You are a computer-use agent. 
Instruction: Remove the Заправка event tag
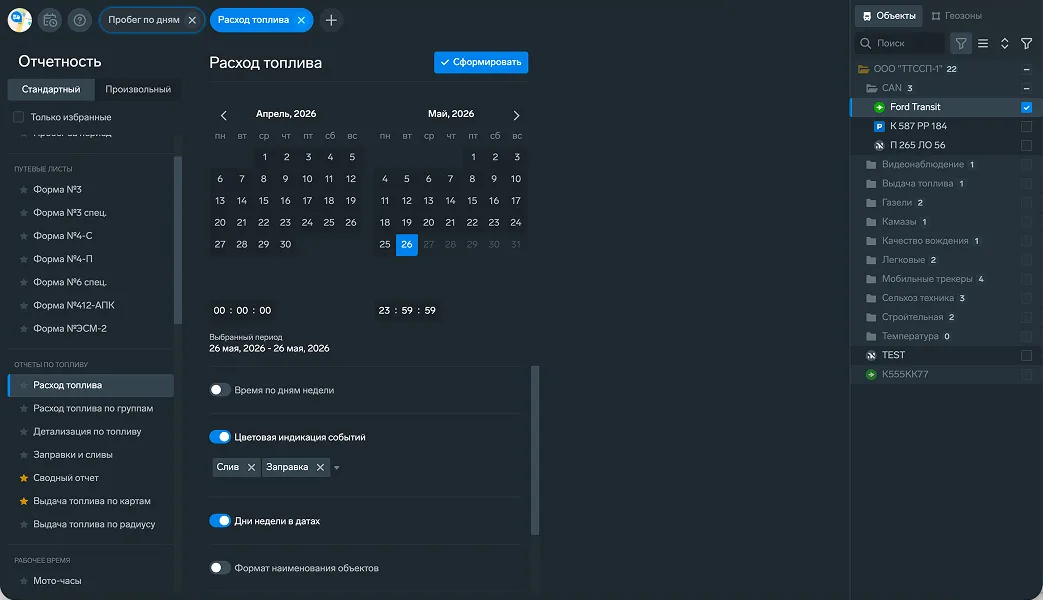coord(320,468)
